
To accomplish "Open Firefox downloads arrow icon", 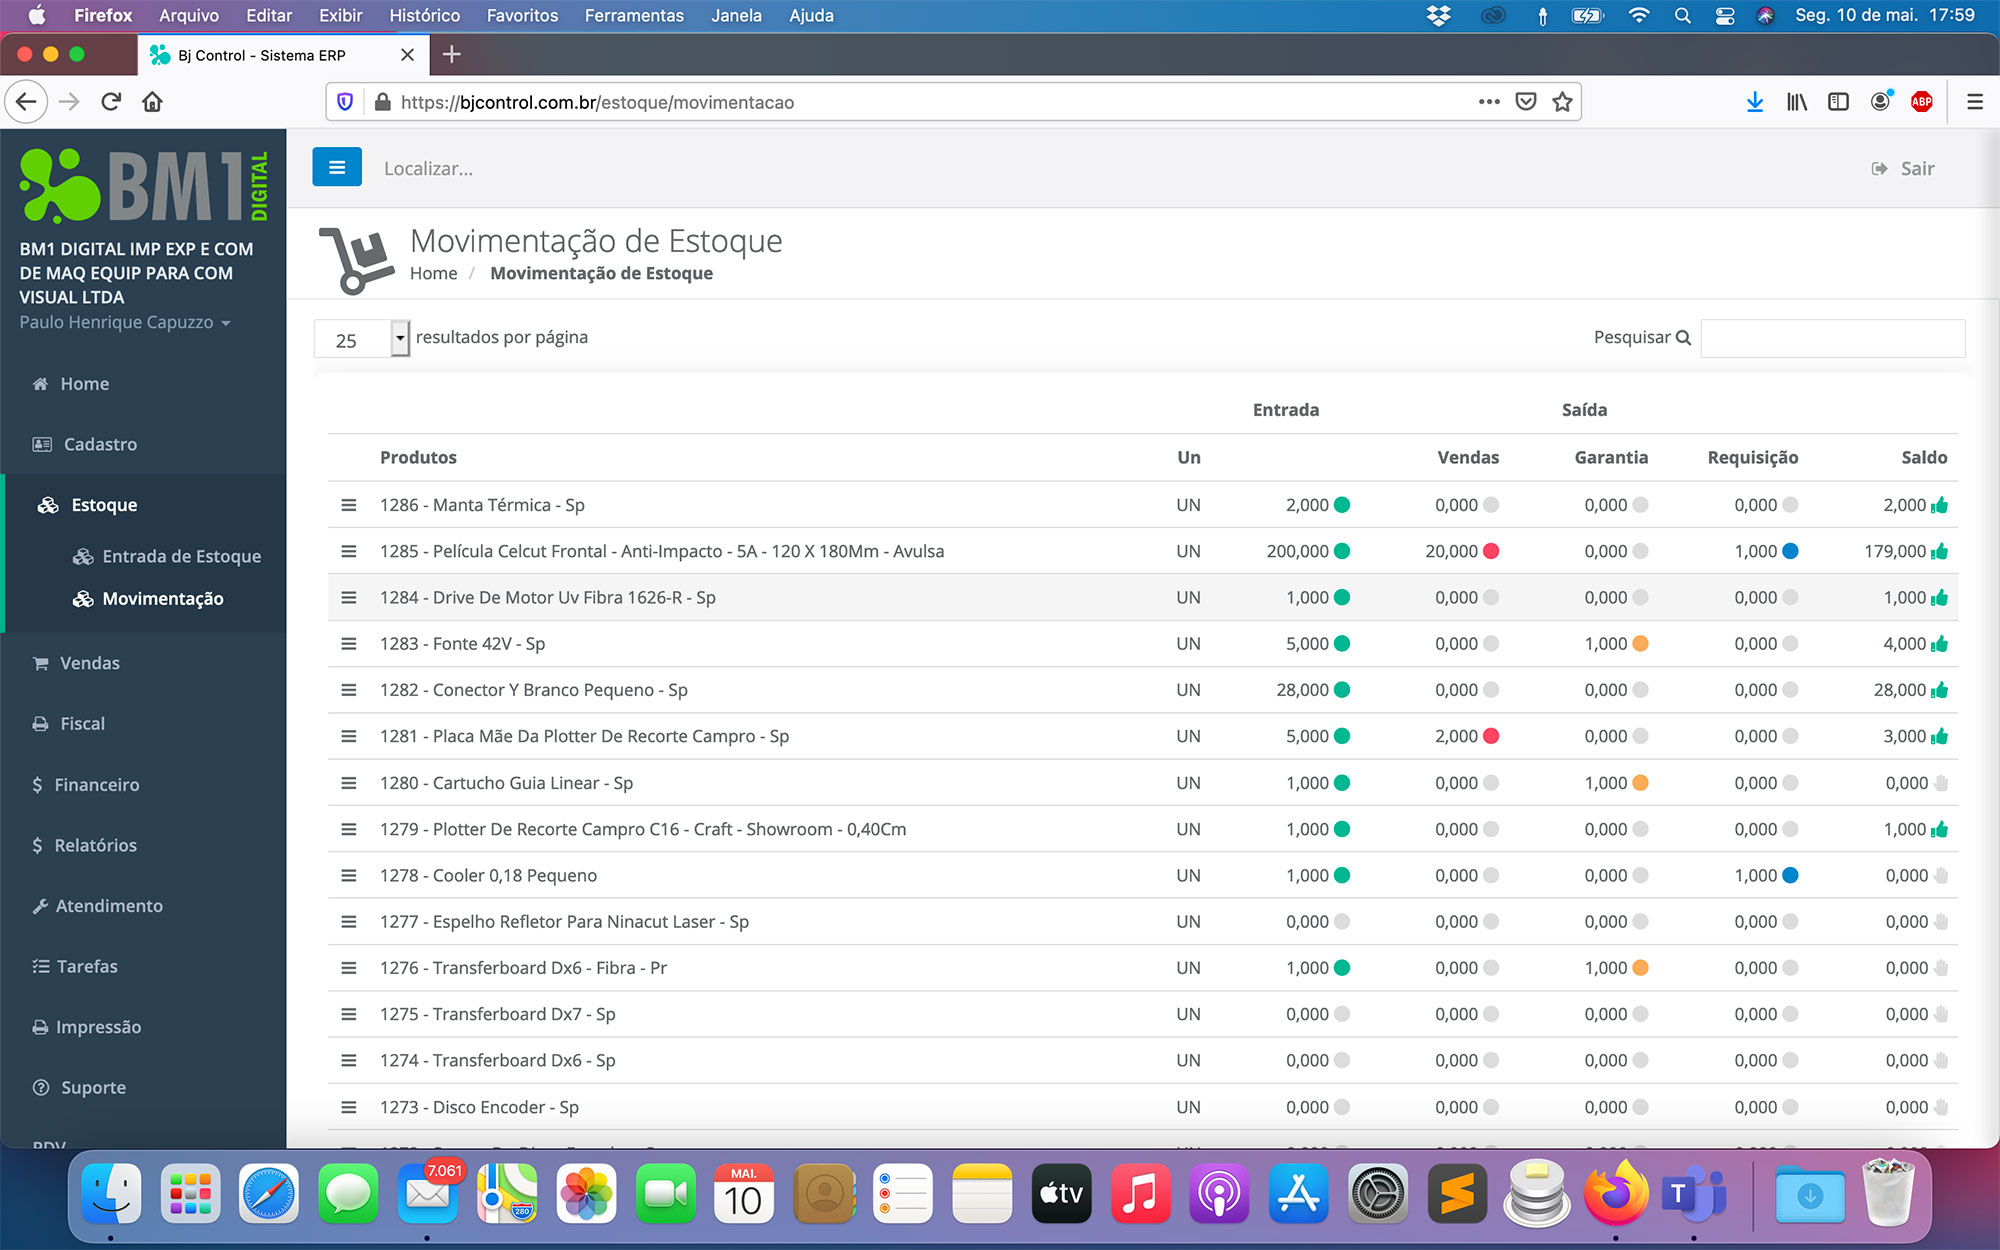I will pyautogui.click(x=1754, y=102).
